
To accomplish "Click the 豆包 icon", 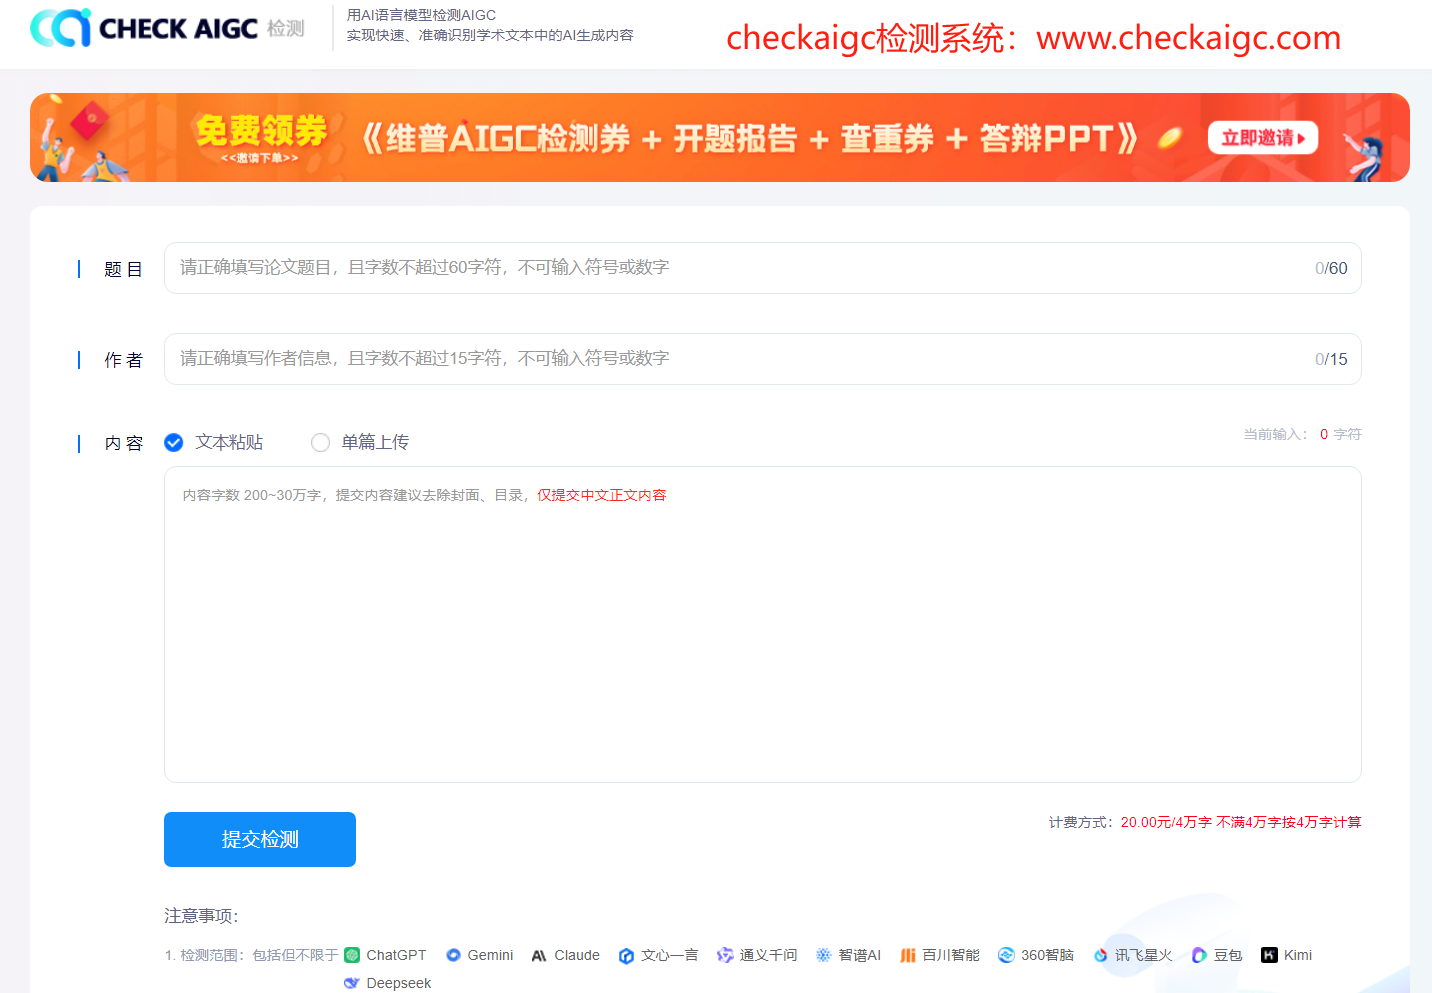I will pos(1199,956).
